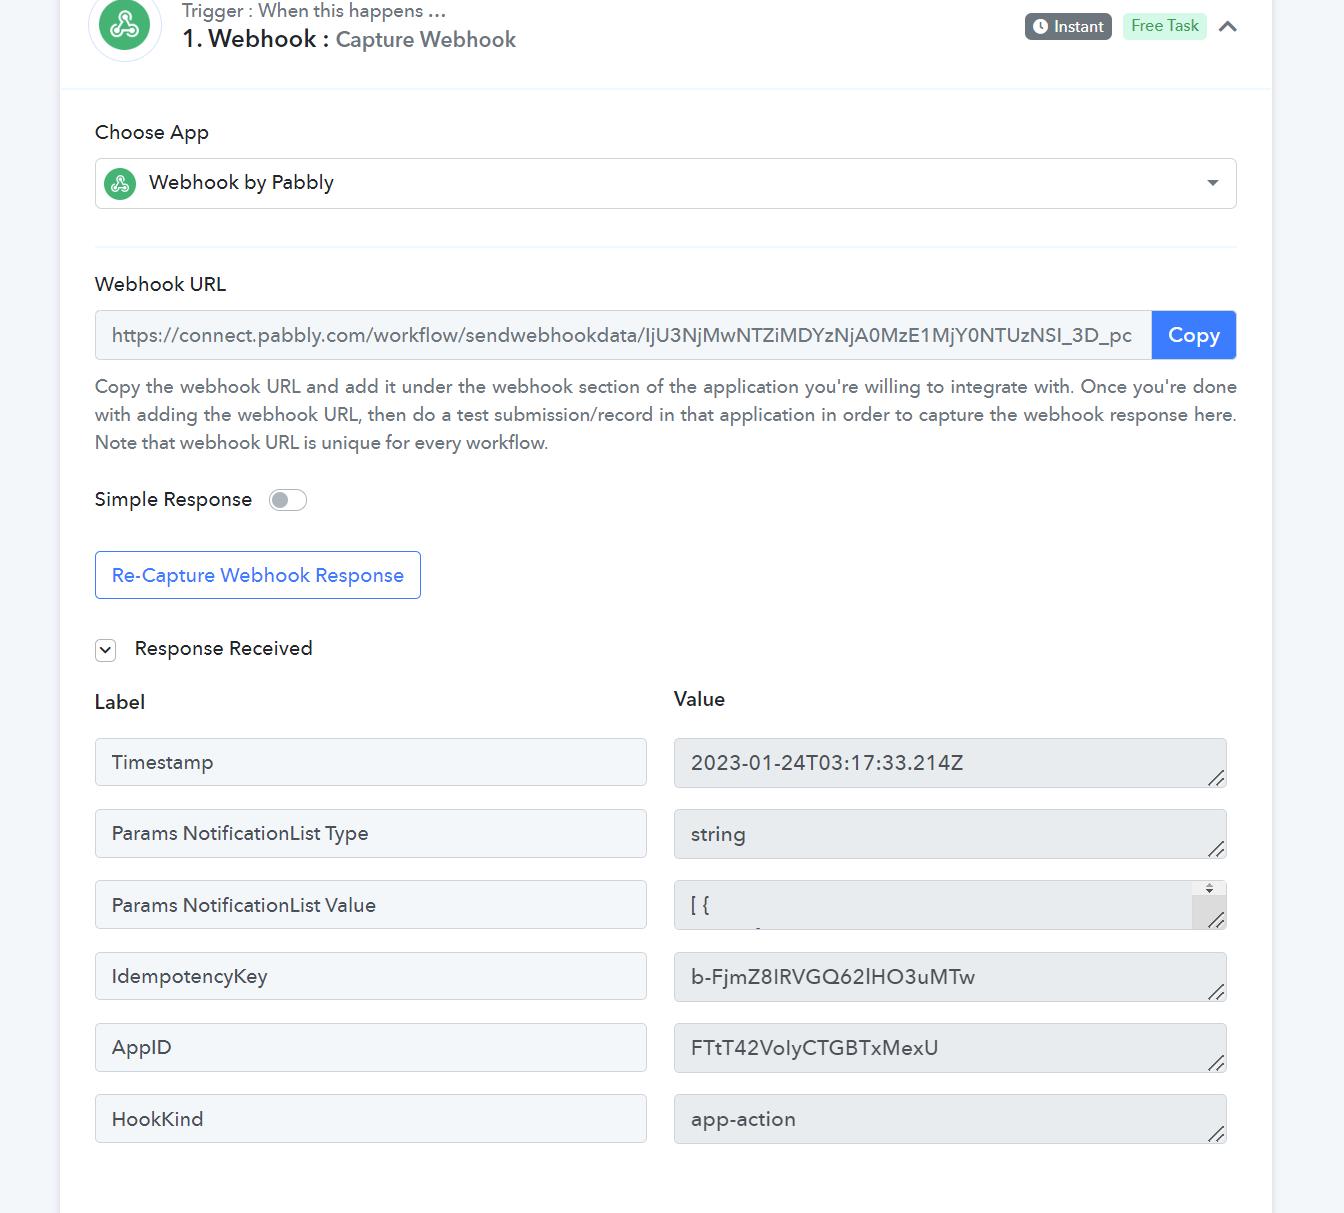Click the AppID label field
This screenshot has height=1213, width=1344.
[371, 1047]
